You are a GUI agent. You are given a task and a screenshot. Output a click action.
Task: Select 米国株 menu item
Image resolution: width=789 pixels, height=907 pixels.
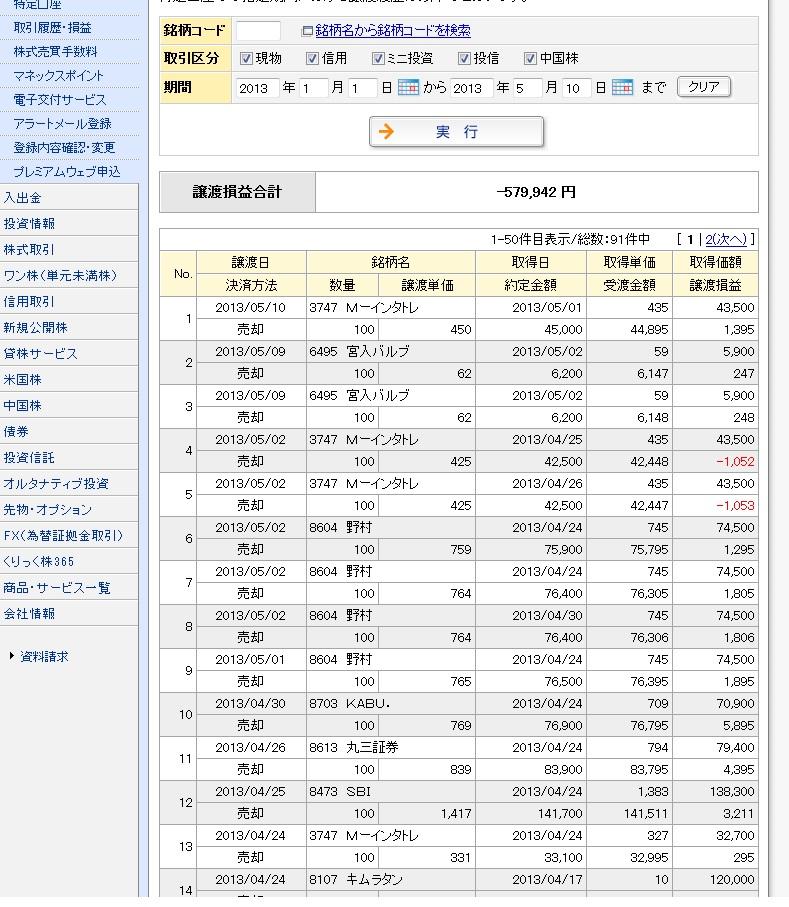(69, 379)
